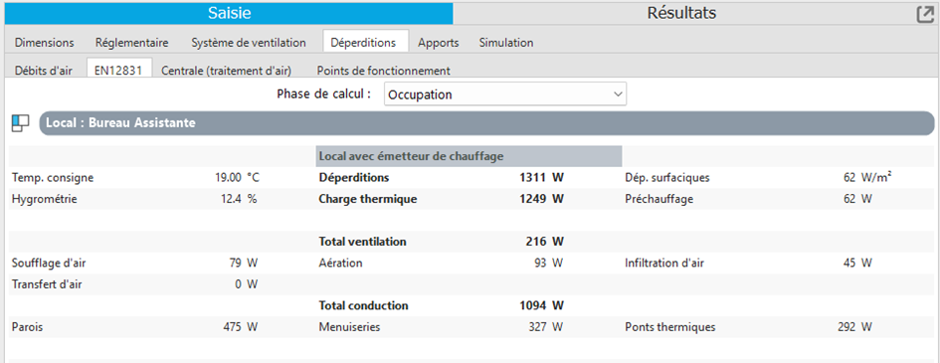This screenshot has width=940, height=363.
Task: Open the Points de fonctionnement sub-tab
Action: tap(383, 71)
